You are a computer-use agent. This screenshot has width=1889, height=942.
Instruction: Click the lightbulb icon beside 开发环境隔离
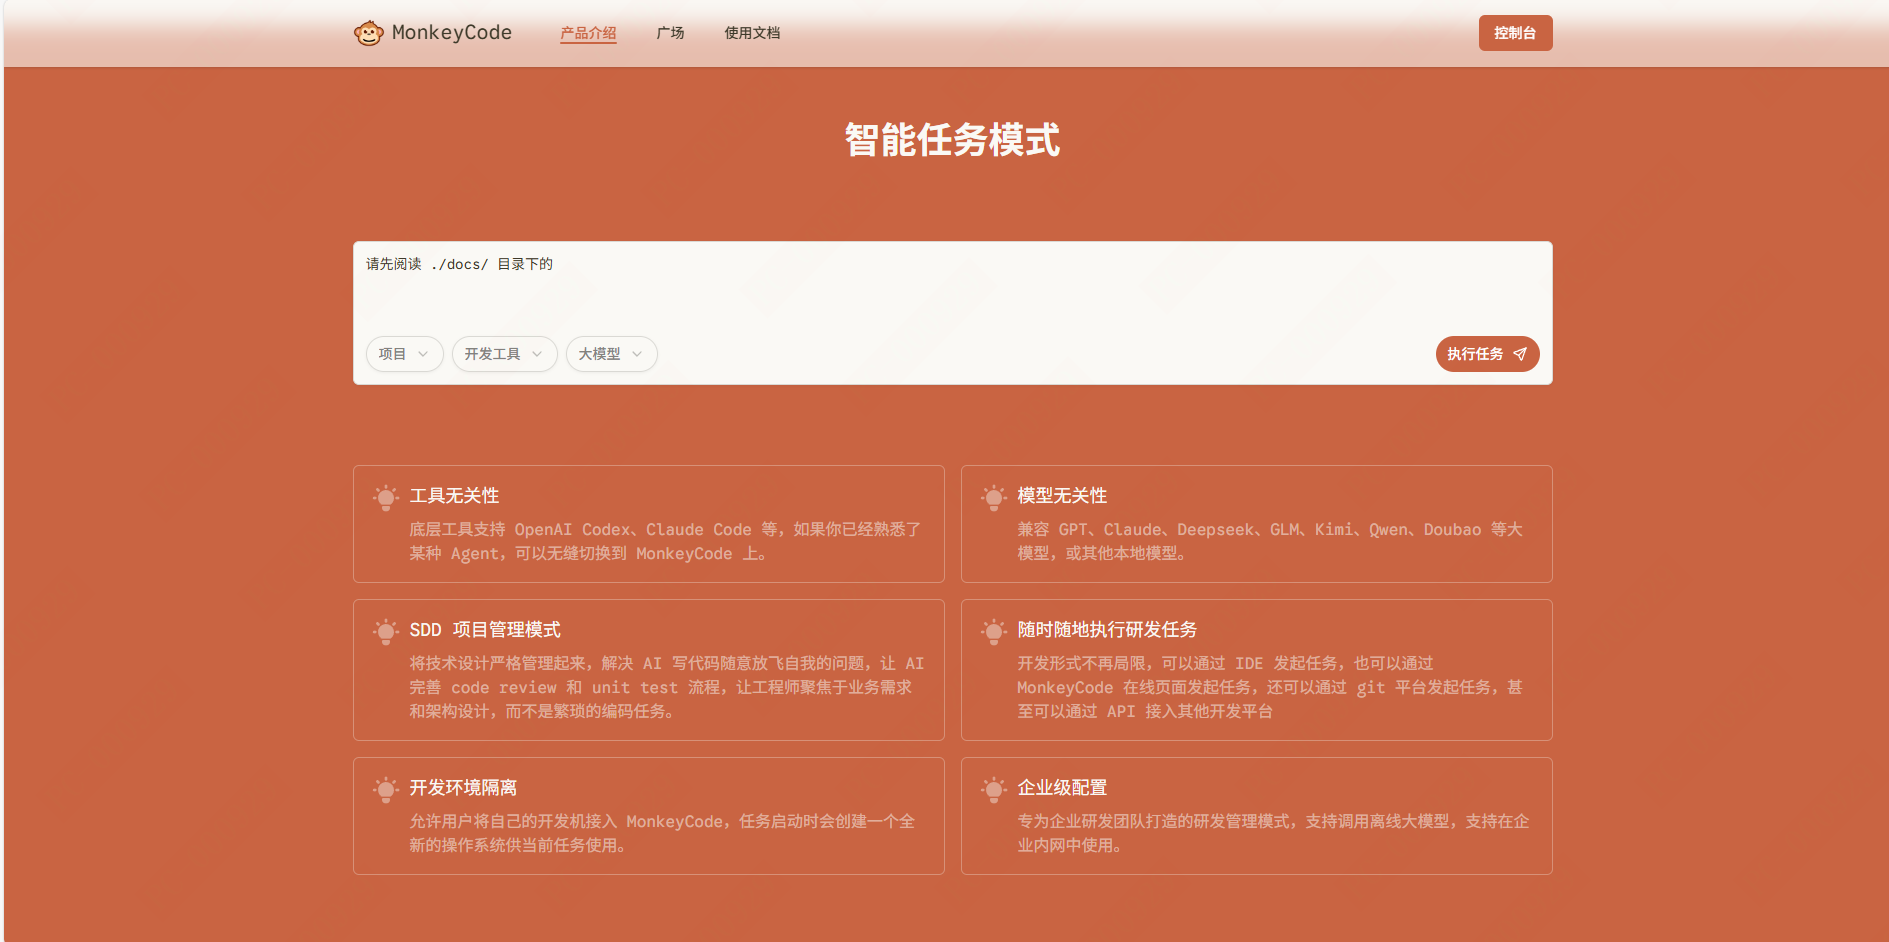[x=386, y=789]
